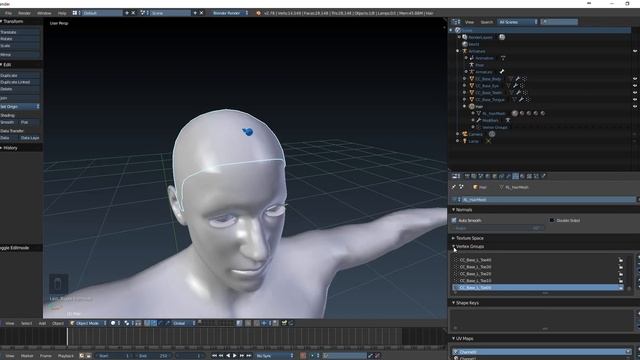Screen dimensions: 640x360
Task: Collapse the Shape Keys panel
Action: tap(453, 303)
